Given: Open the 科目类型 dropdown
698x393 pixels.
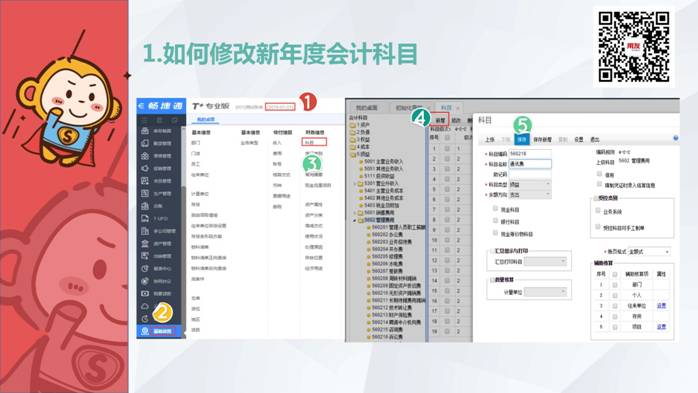Looking at the screenshot, I should [x=530, y=184].
